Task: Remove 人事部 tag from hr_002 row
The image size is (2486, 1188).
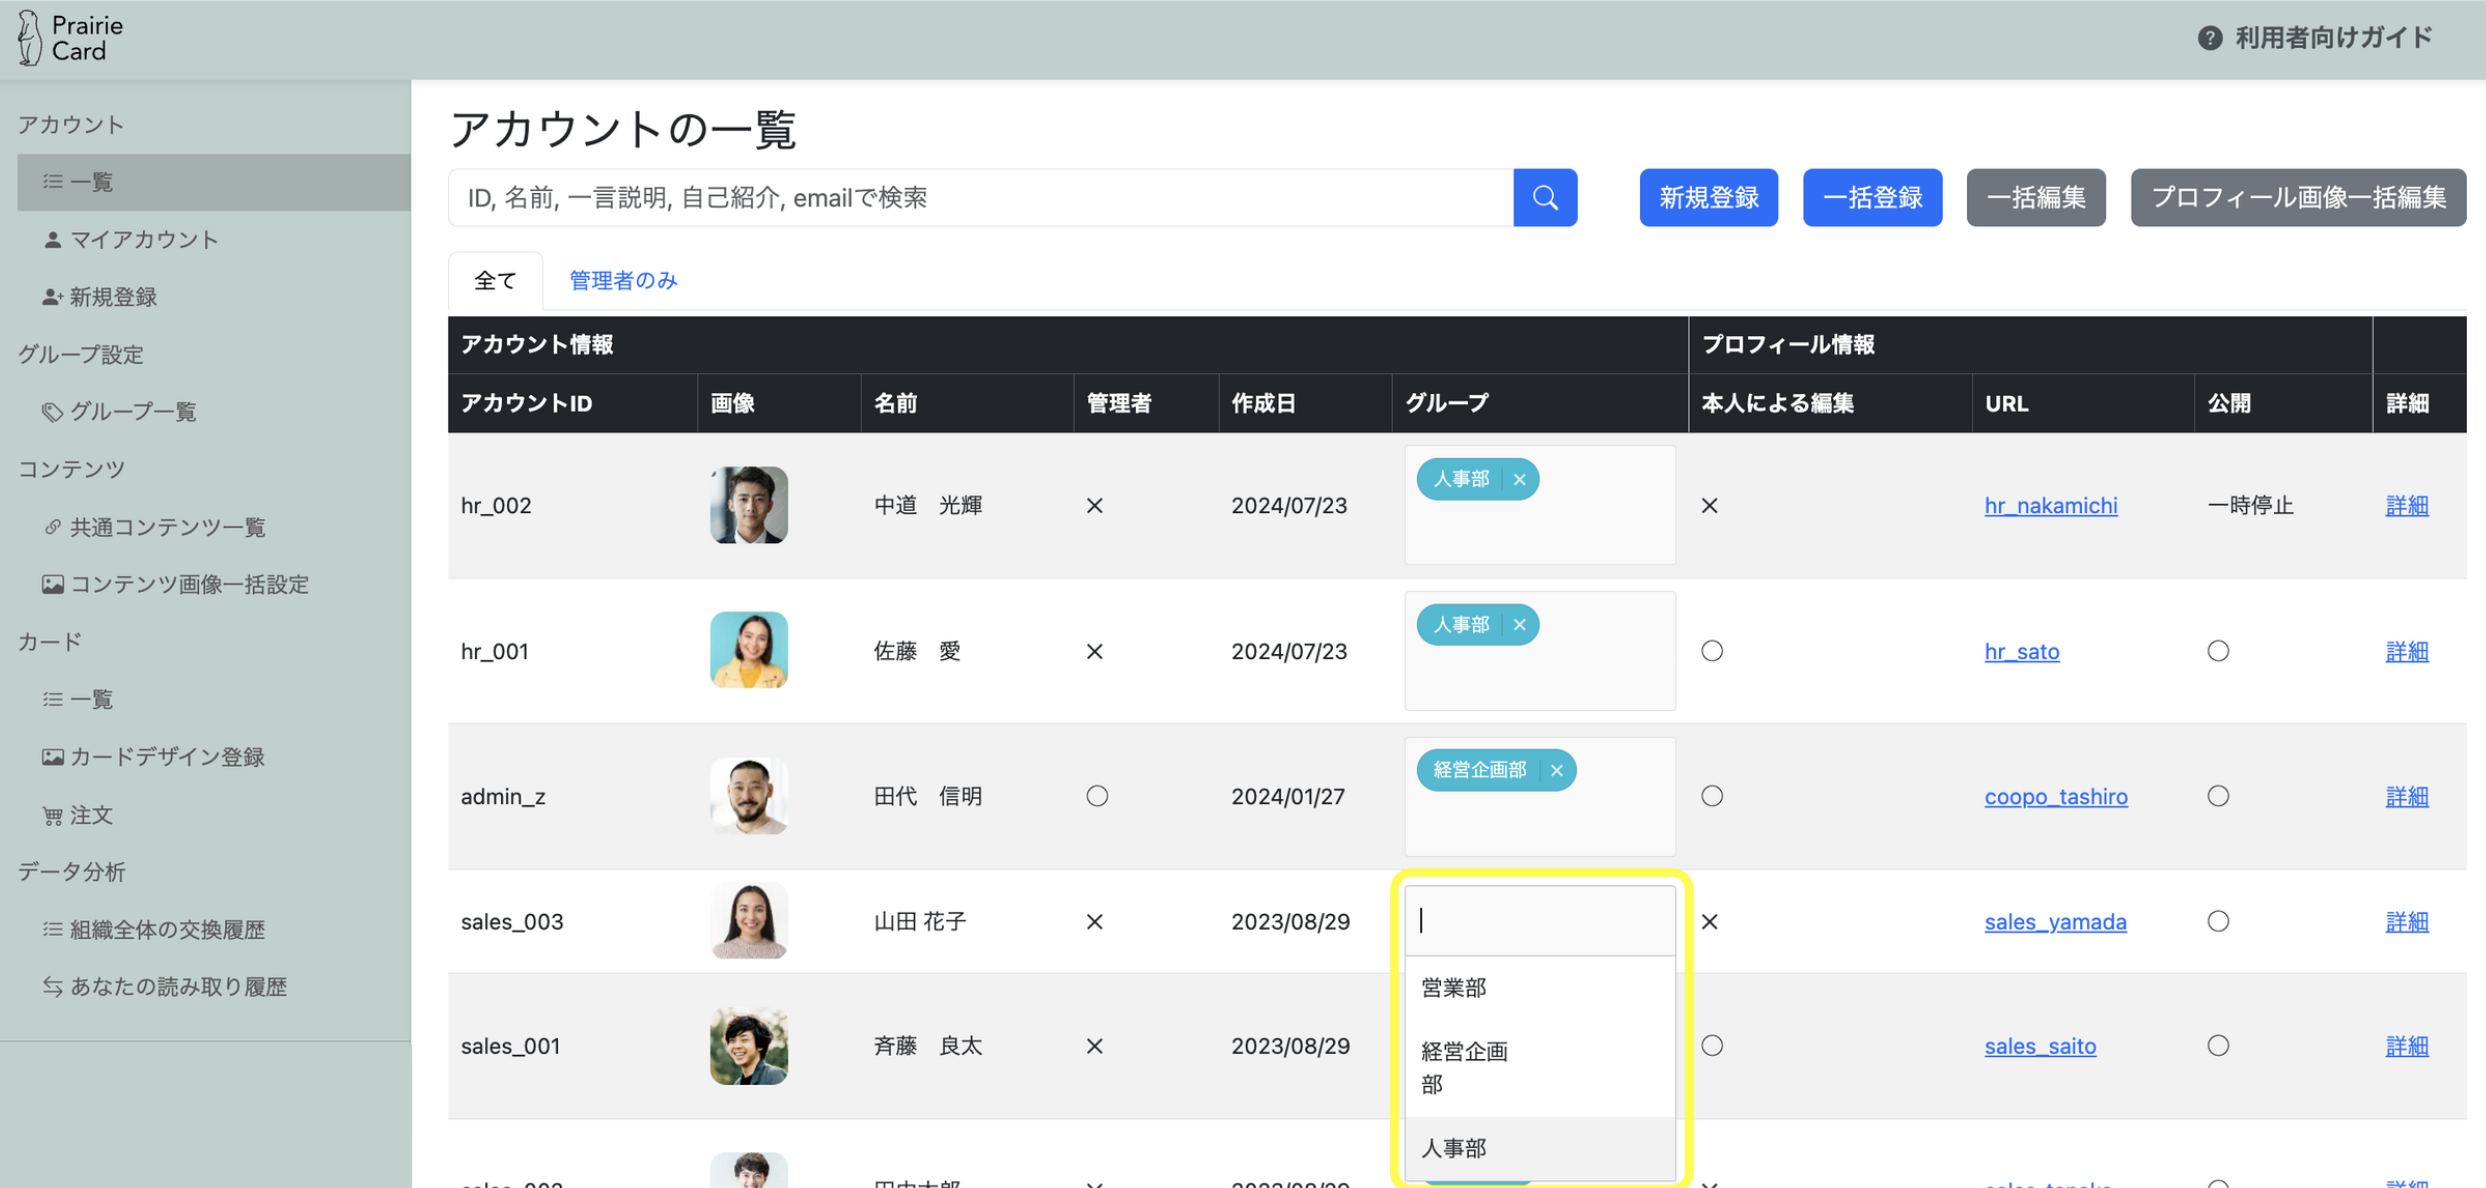Action: tap(1519, 480)
